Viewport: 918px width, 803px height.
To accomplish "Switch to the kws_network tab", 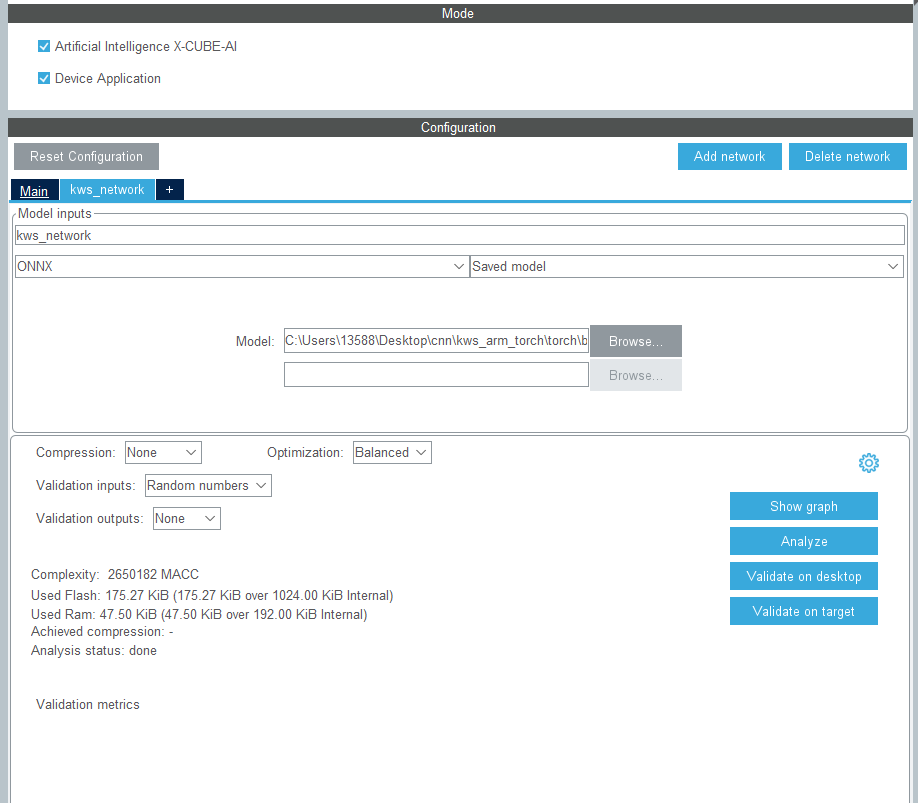I will pos(107,190).
